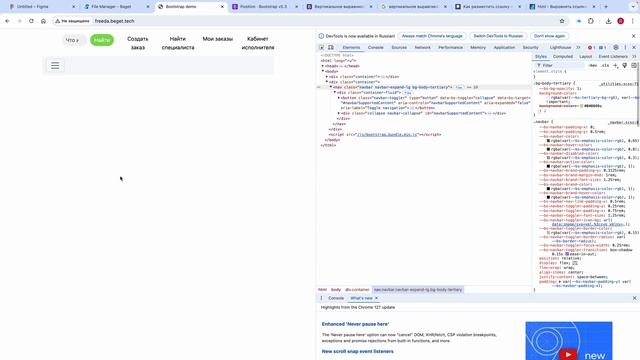Reload the page with browser refresh icon
The width and height of the screenshot is (640, 360).
31,21
